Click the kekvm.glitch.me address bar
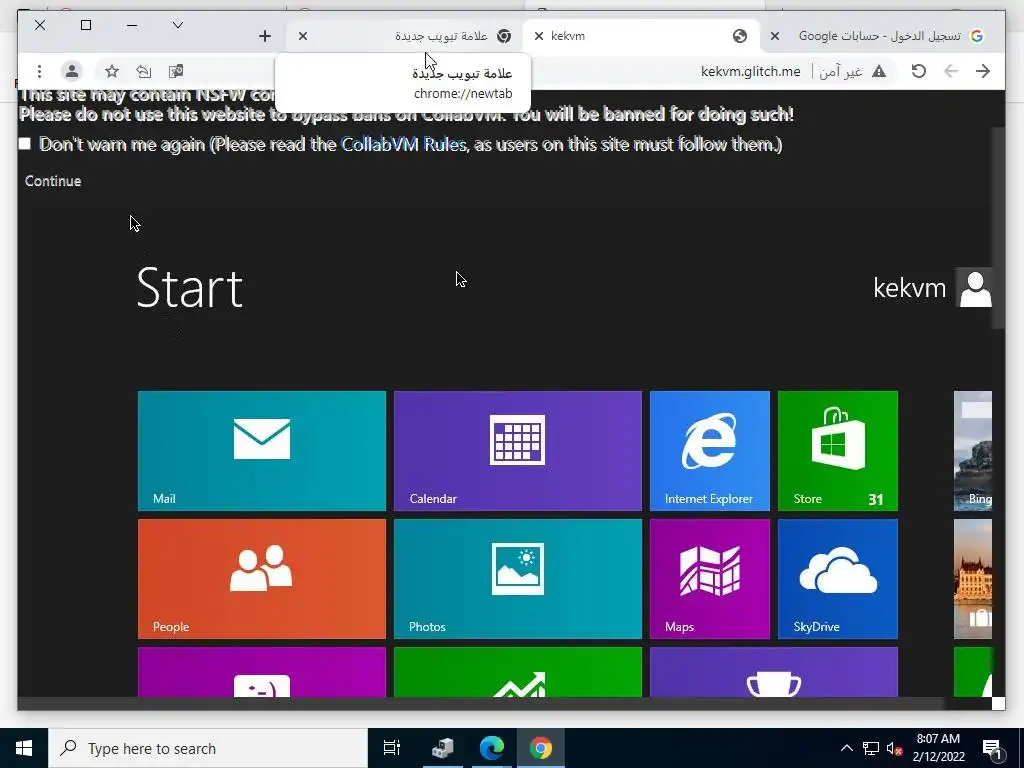Screen dimensions: 1024x768 coord(750,71)
